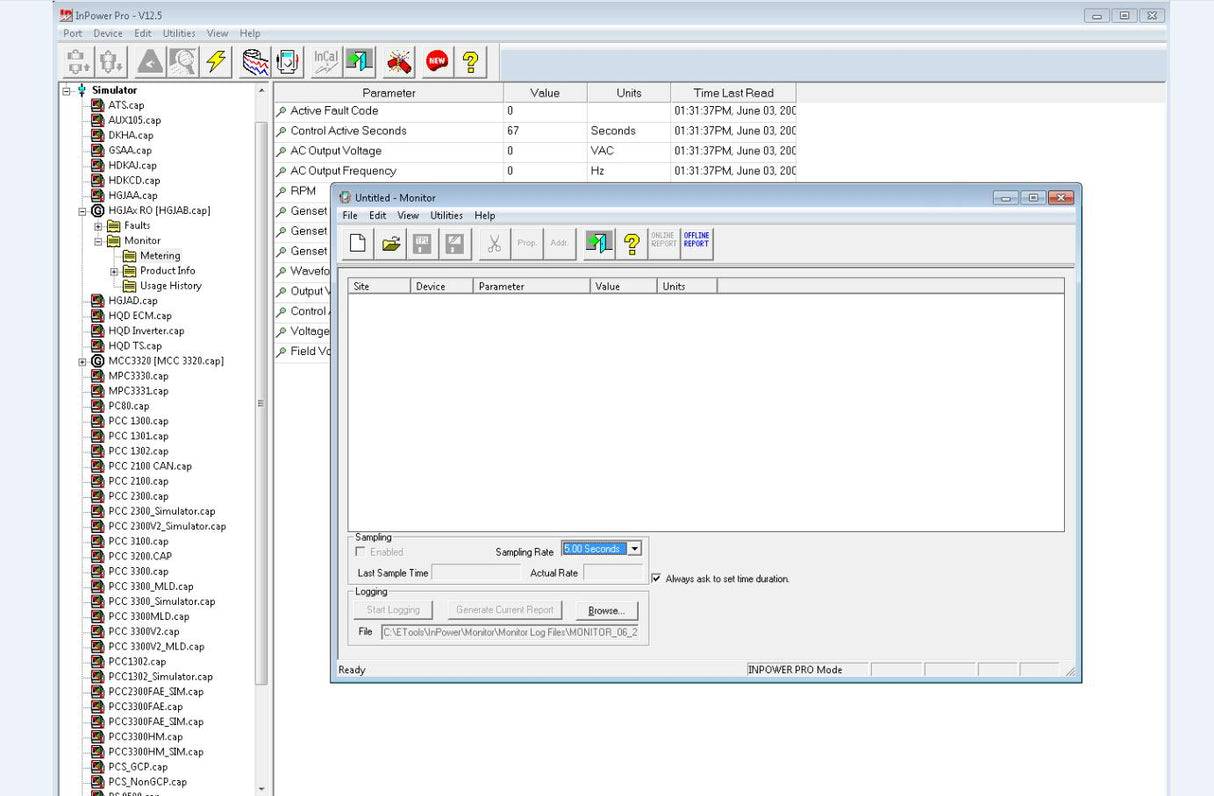Open the strip chart waveform tool

pyautogui.click(x=256, y=62)
